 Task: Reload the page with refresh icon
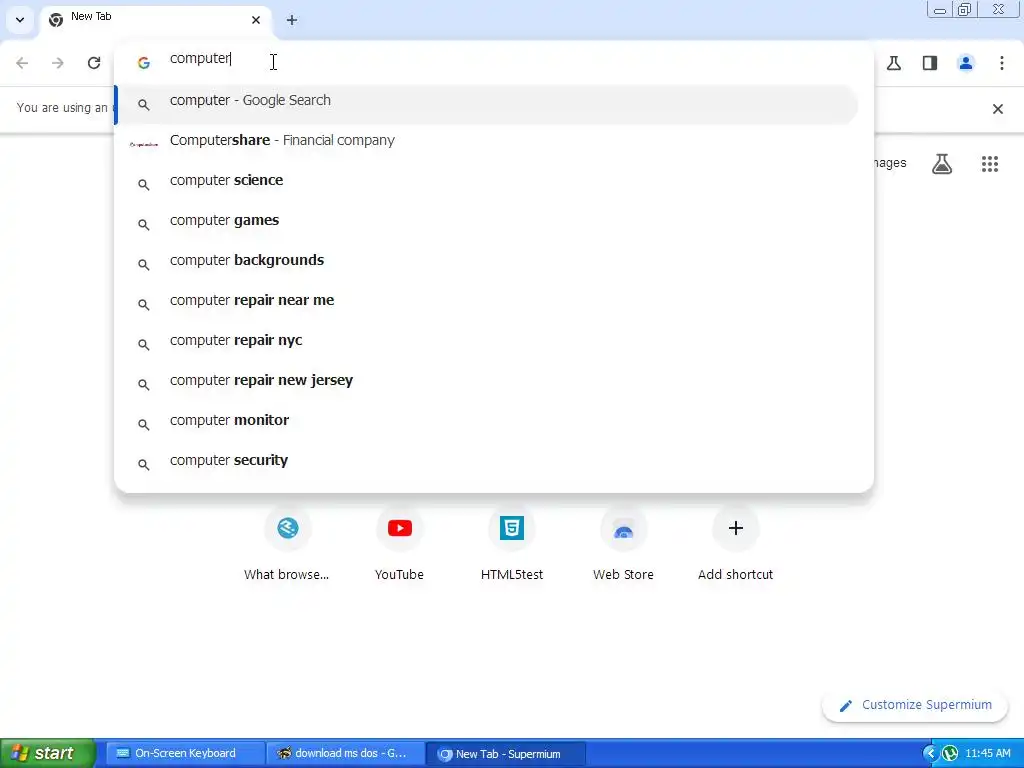[x=94, y=63]
